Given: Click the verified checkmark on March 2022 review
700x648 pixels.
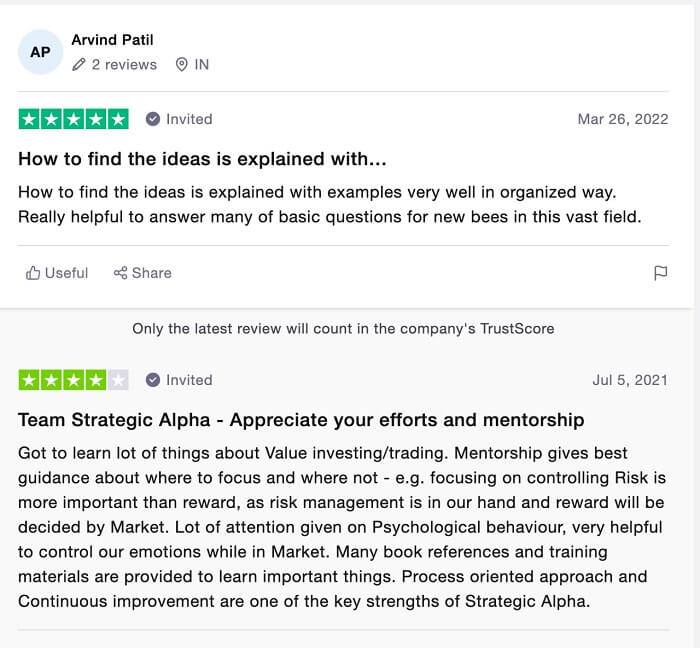Looking at the screenshot, I should click(x=153, y=119).
